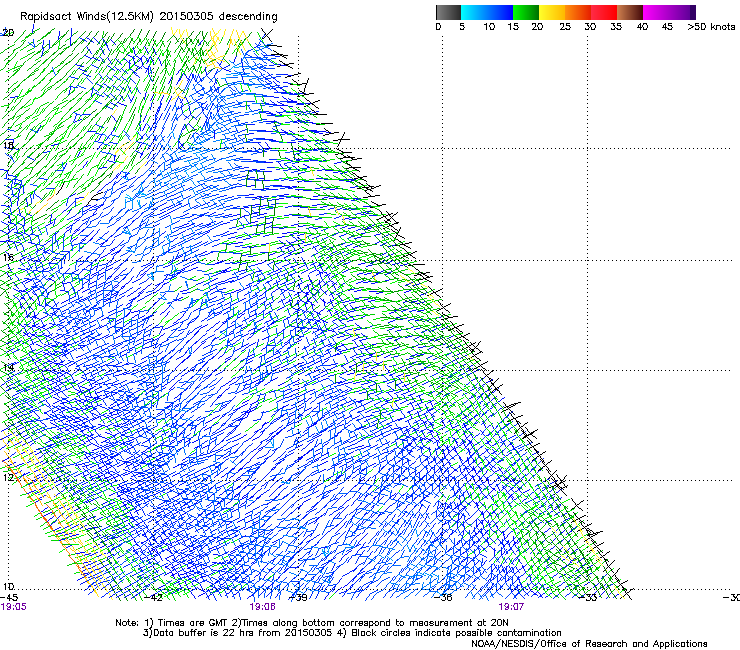Click the green 15-20 knots legend segment
Screen dimensions: 740x650
526,12
